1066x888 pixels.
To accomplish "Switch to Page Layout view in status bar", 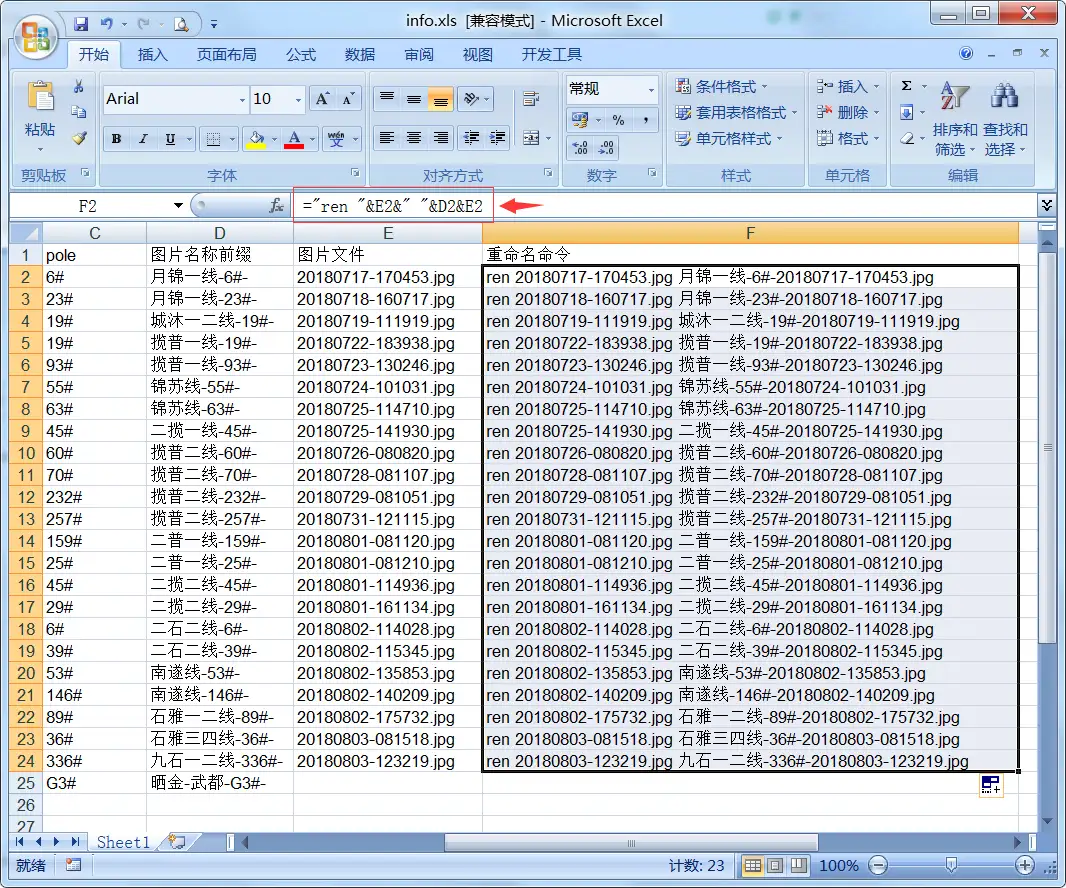I will [x=776, y=865].
